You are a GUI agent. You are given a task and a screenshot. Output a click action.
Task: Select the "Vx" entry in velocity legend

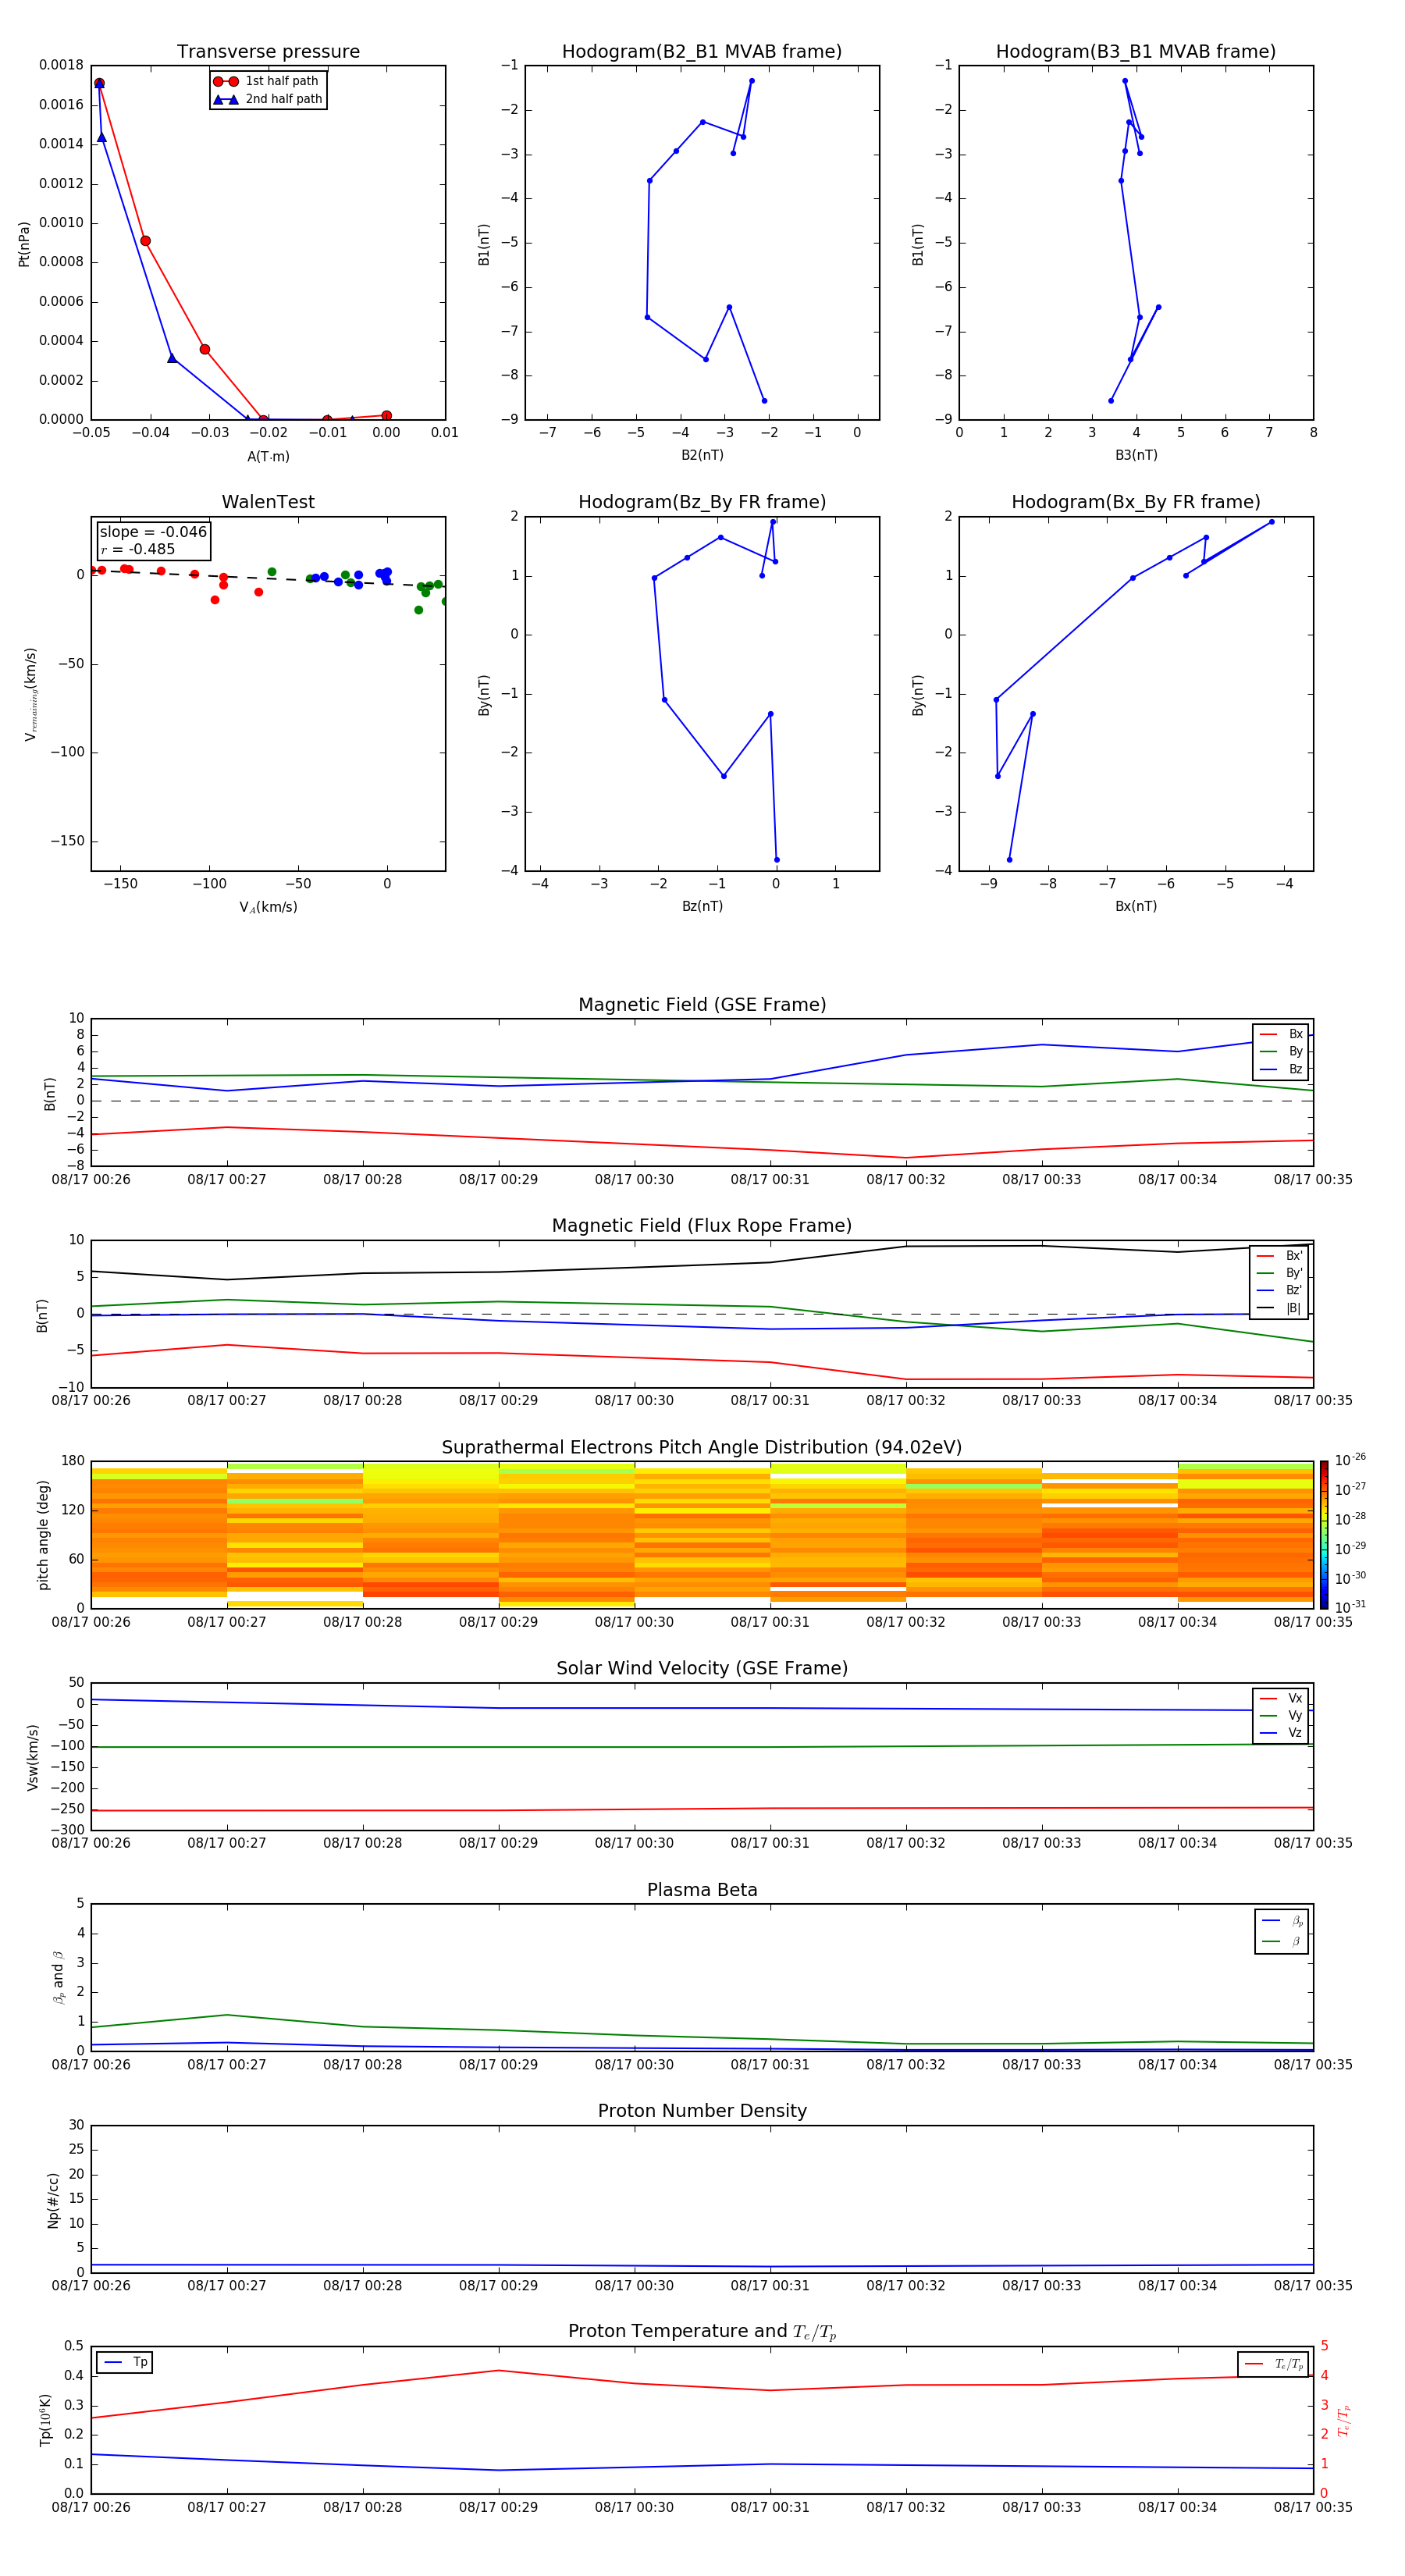click(1281, 1699)
